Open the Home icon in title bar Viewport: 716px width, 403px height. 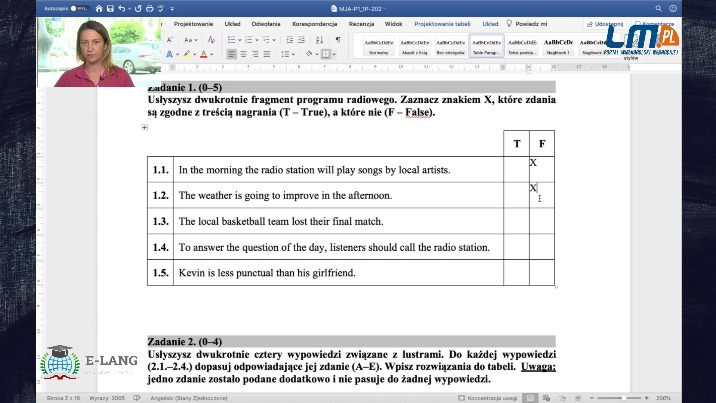point(99,9)
